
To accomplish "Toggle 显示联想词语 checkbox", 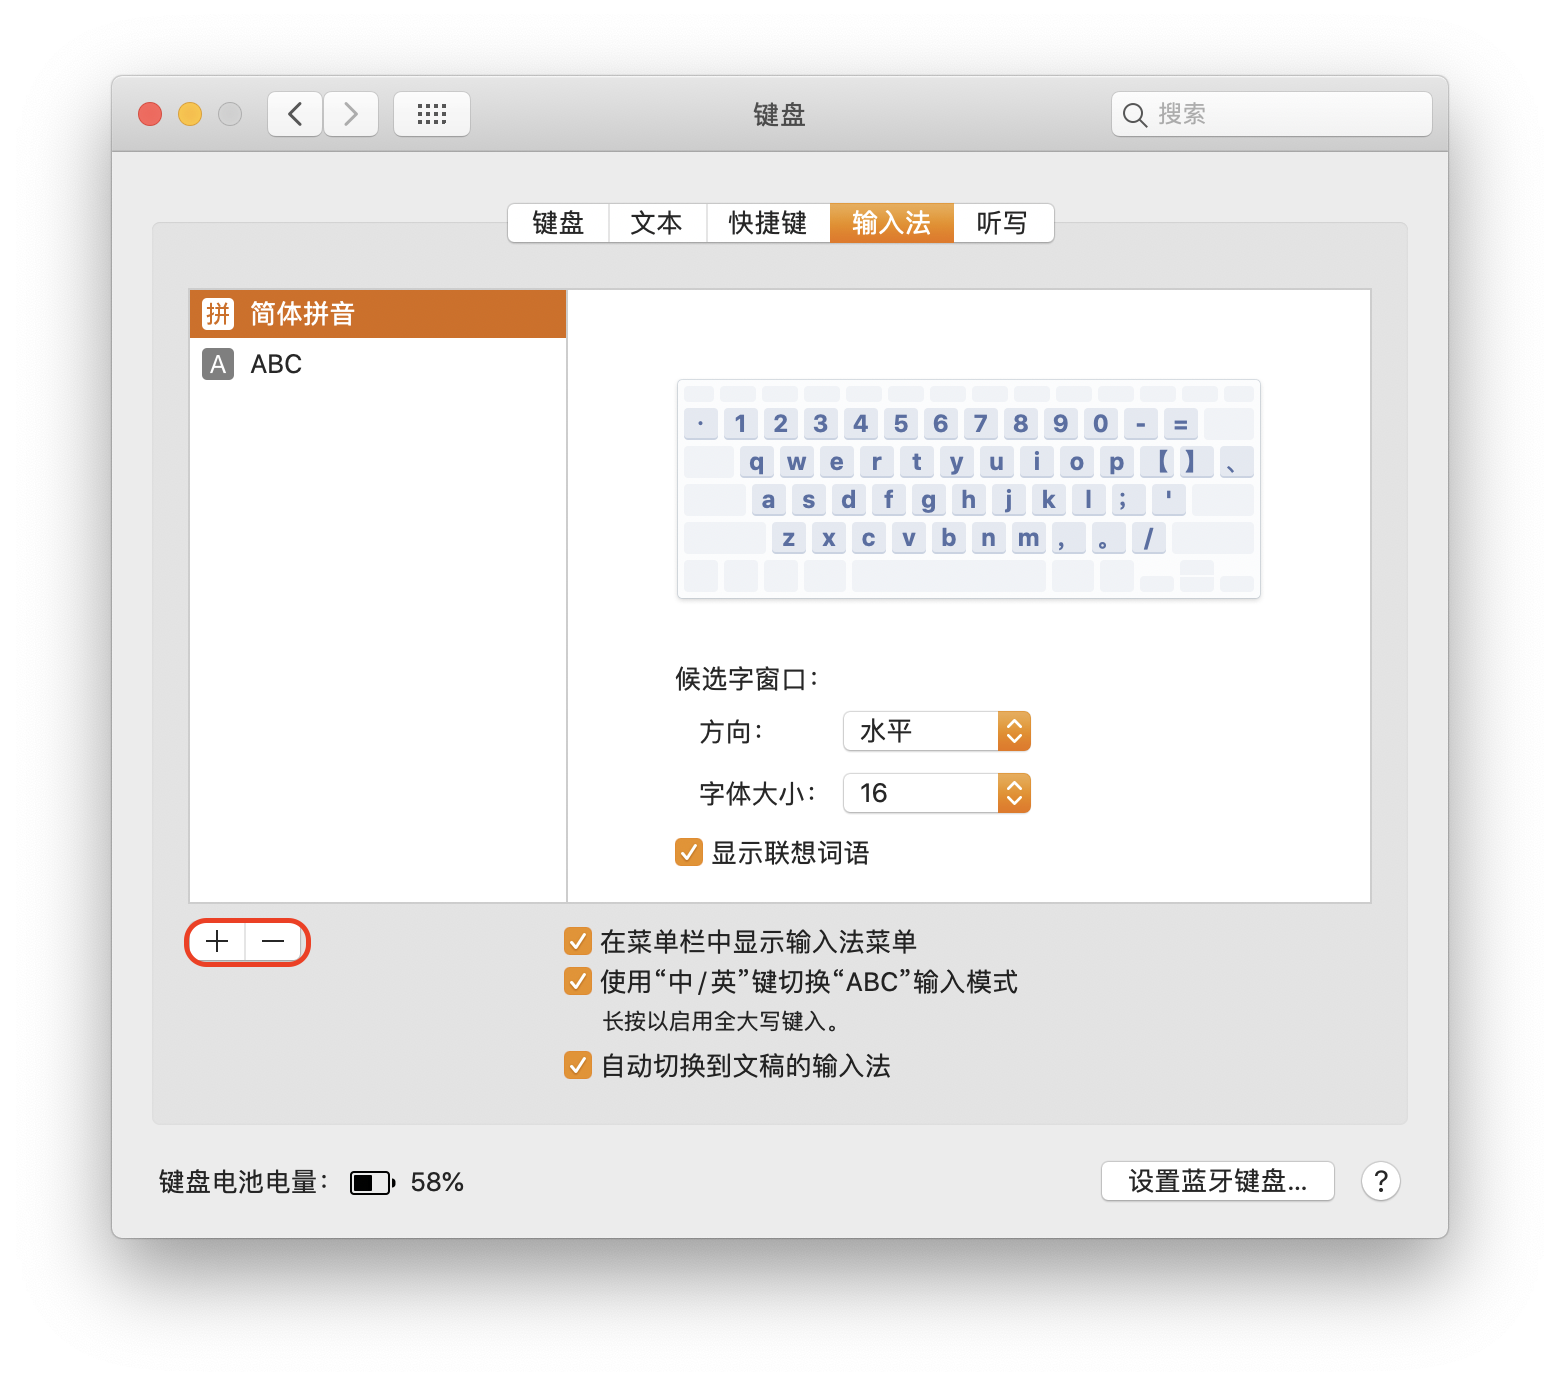I will [689, 852].
